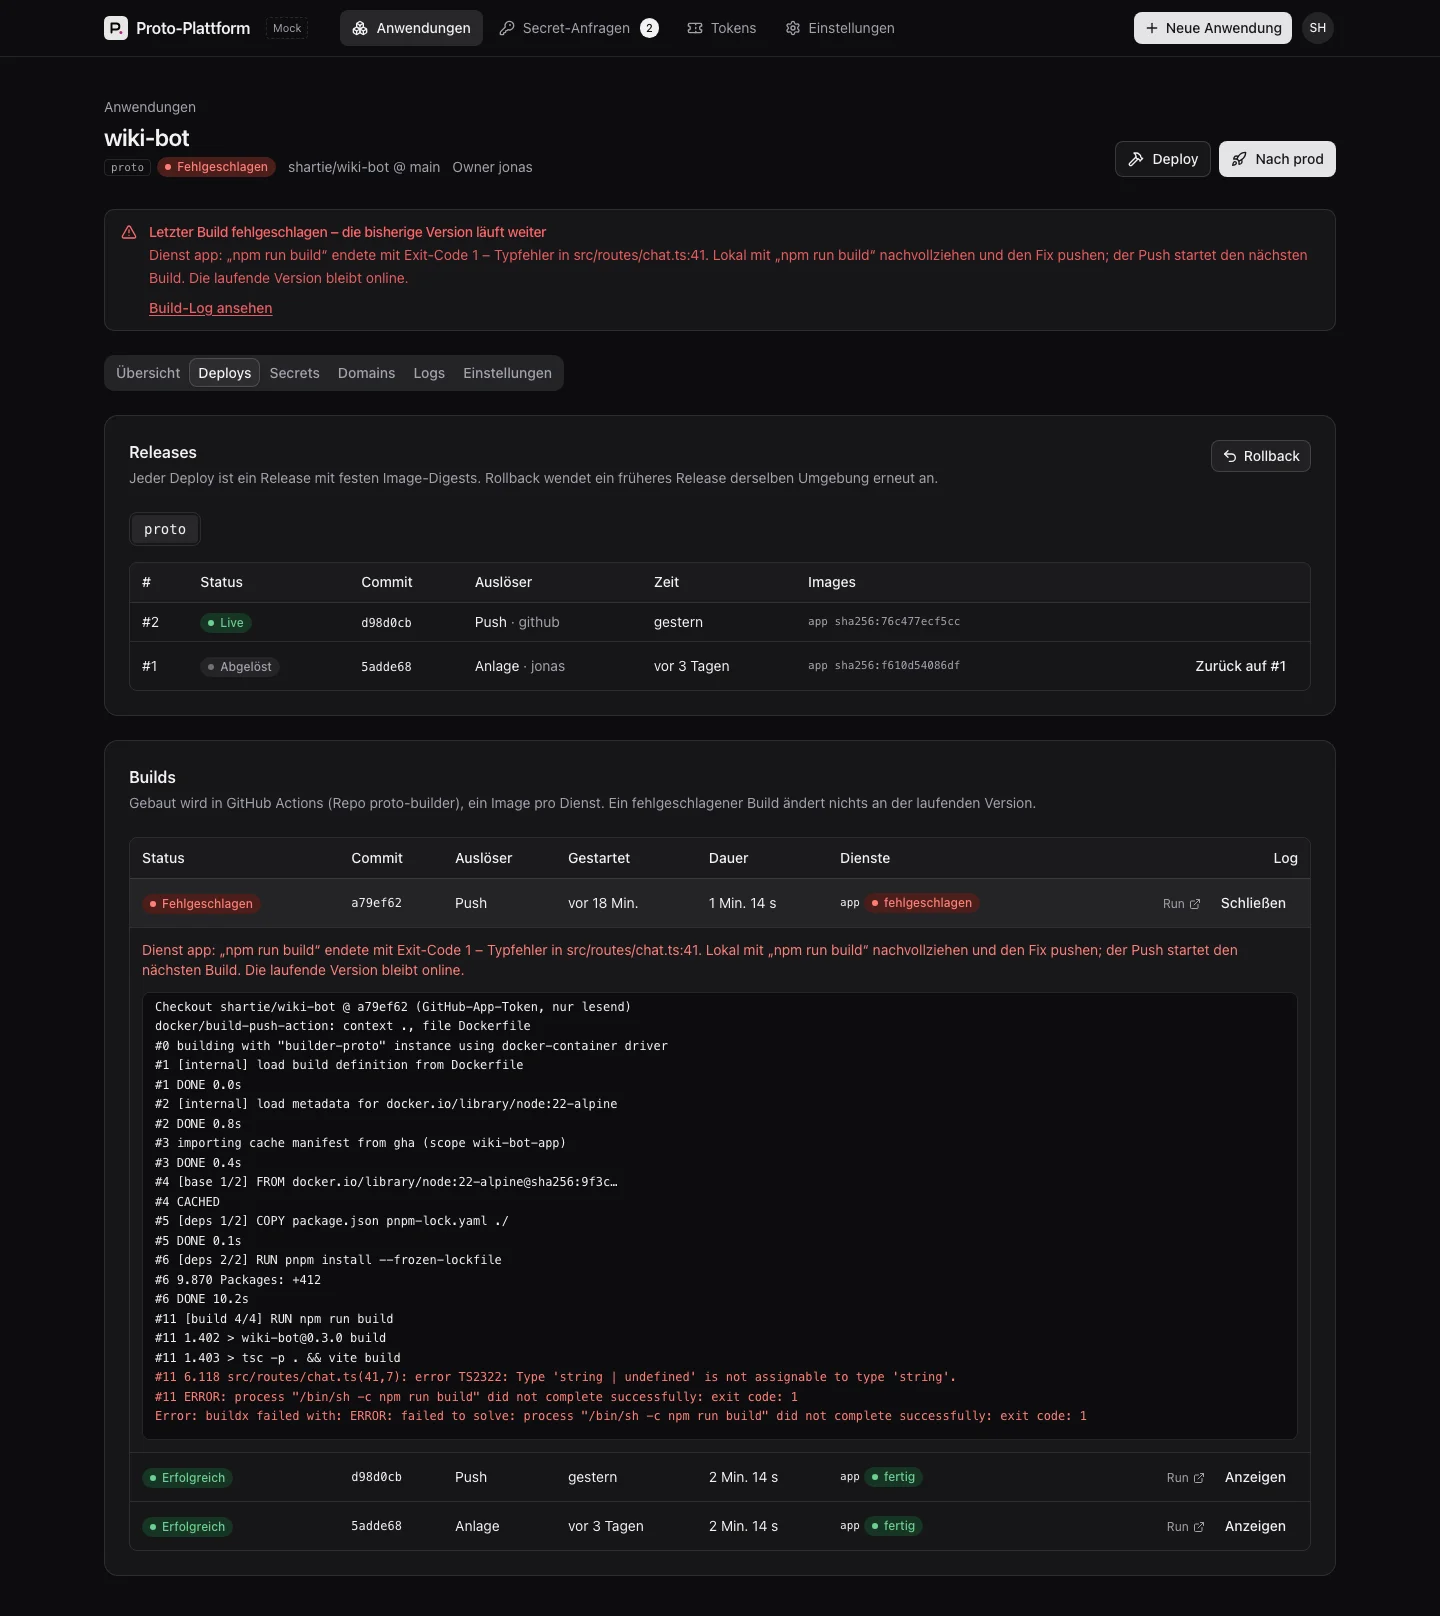Click the gear icon beside Einstellungen in top bar
Viewport: 1440px width, 1616px height.
click(x=793, y=28)
